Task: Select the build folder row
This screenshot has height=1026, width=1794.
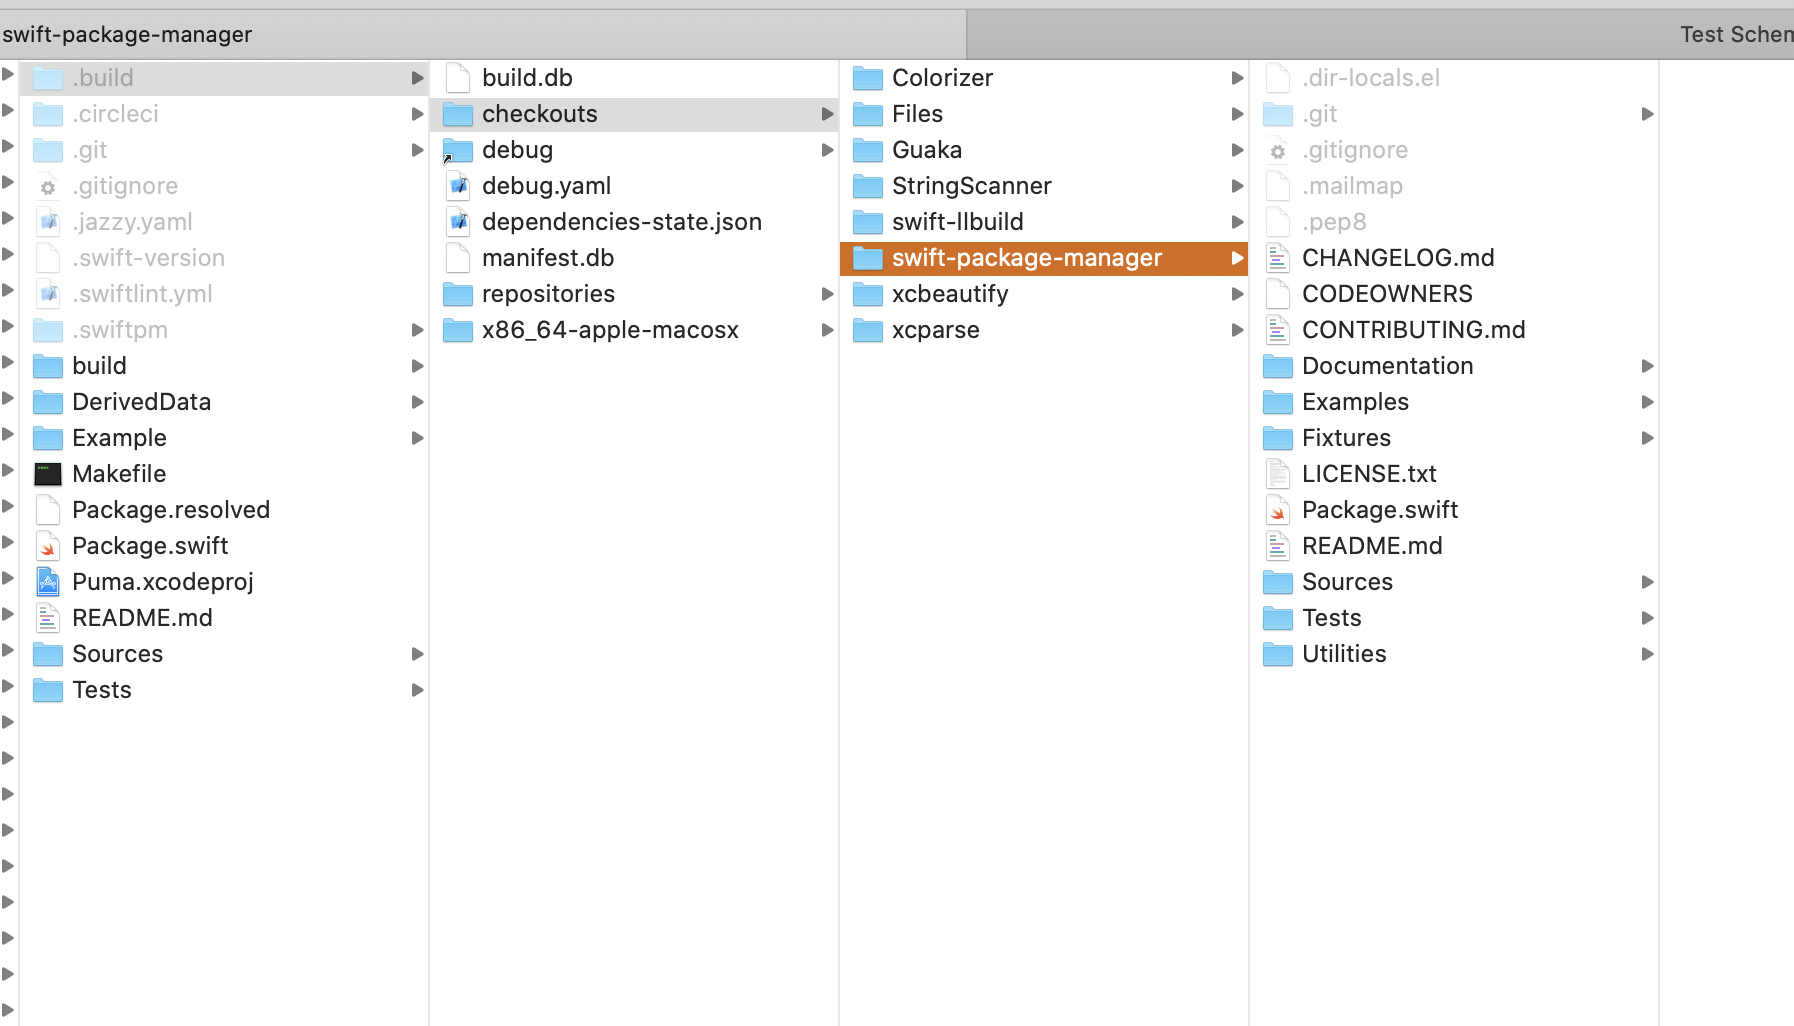Action: [224, 366]
